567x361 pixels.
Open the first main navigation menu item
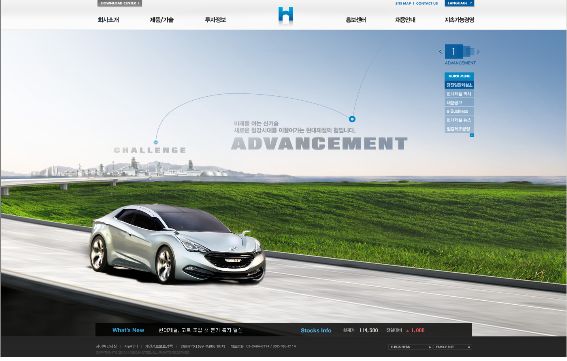pos(108,20)
